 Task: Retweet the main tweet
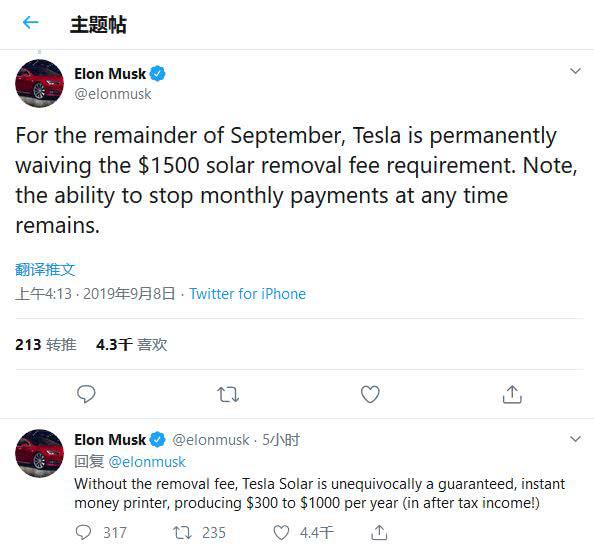pyautogui.click(x=228, y=395)
